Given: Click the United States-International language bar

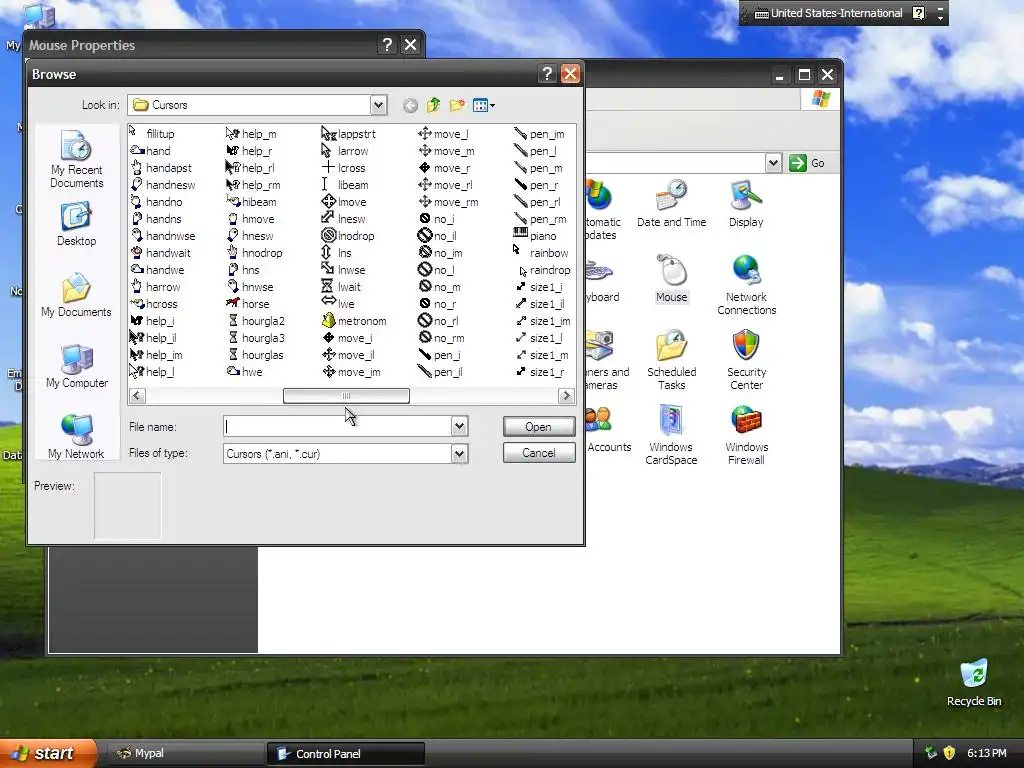Looking at the screenshot, I should tap(828, 13).
